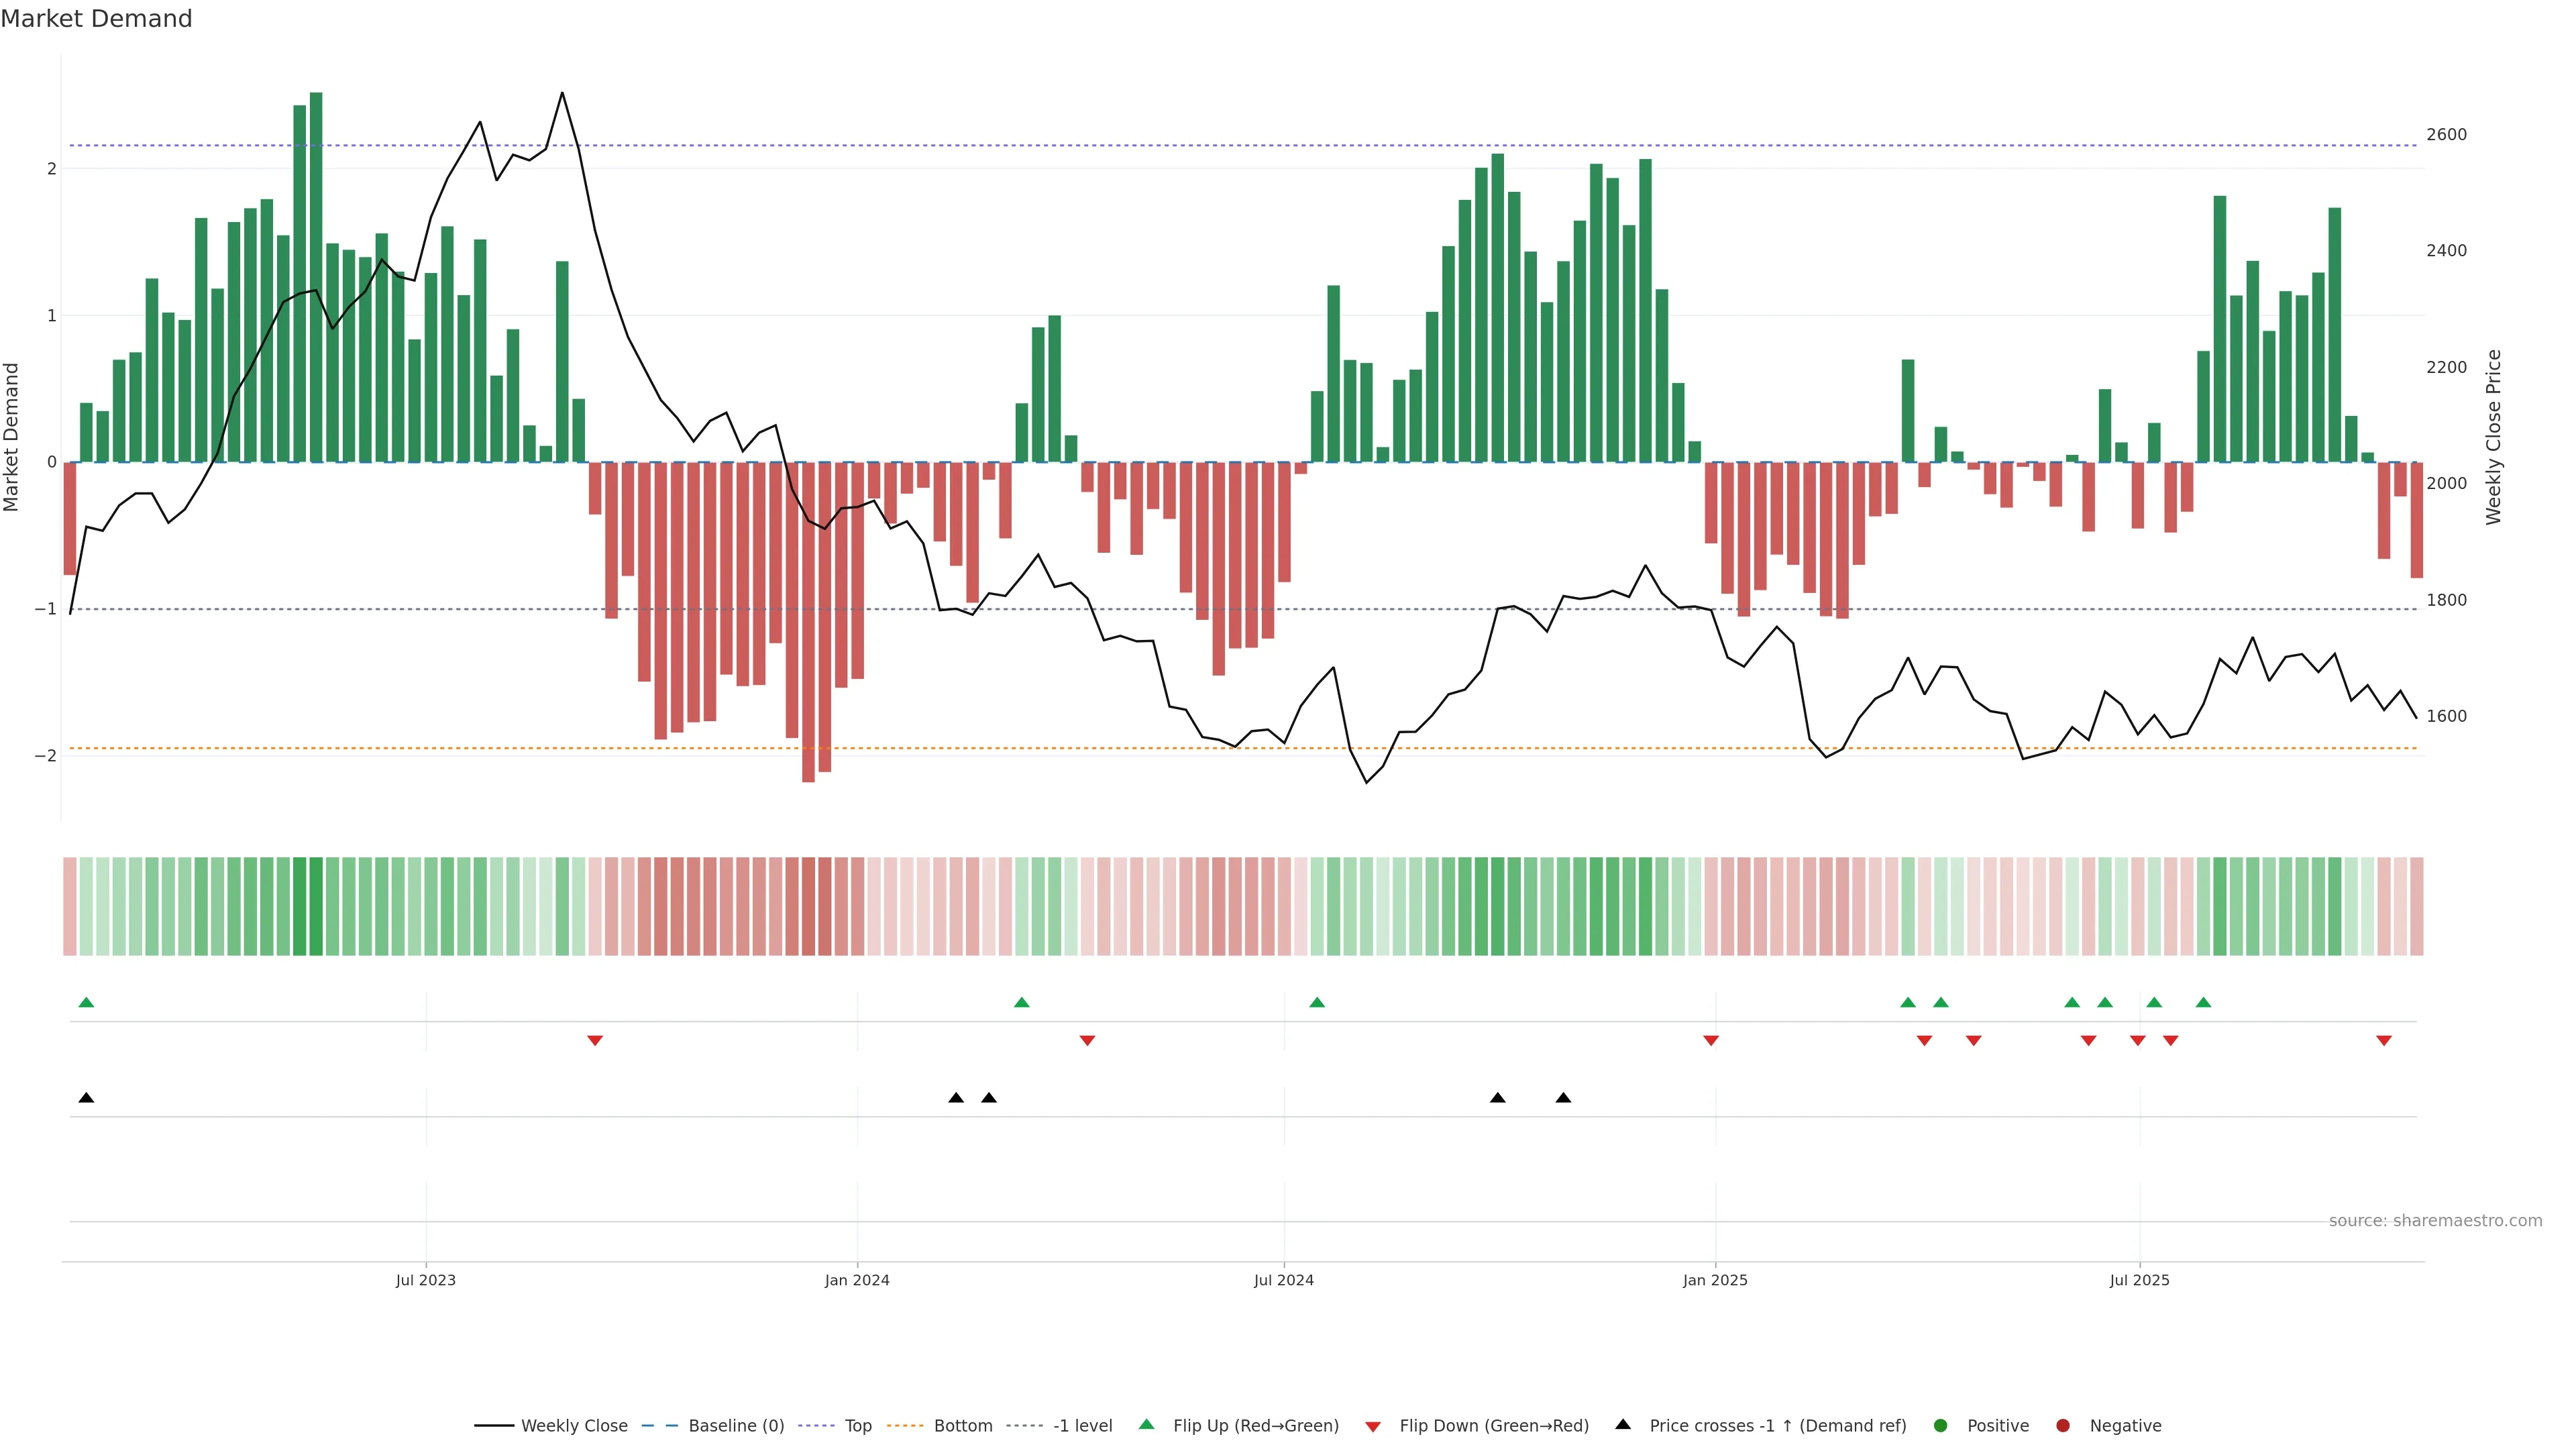Click the Jul 2025 x-axis label

tap(2139, 1280)
